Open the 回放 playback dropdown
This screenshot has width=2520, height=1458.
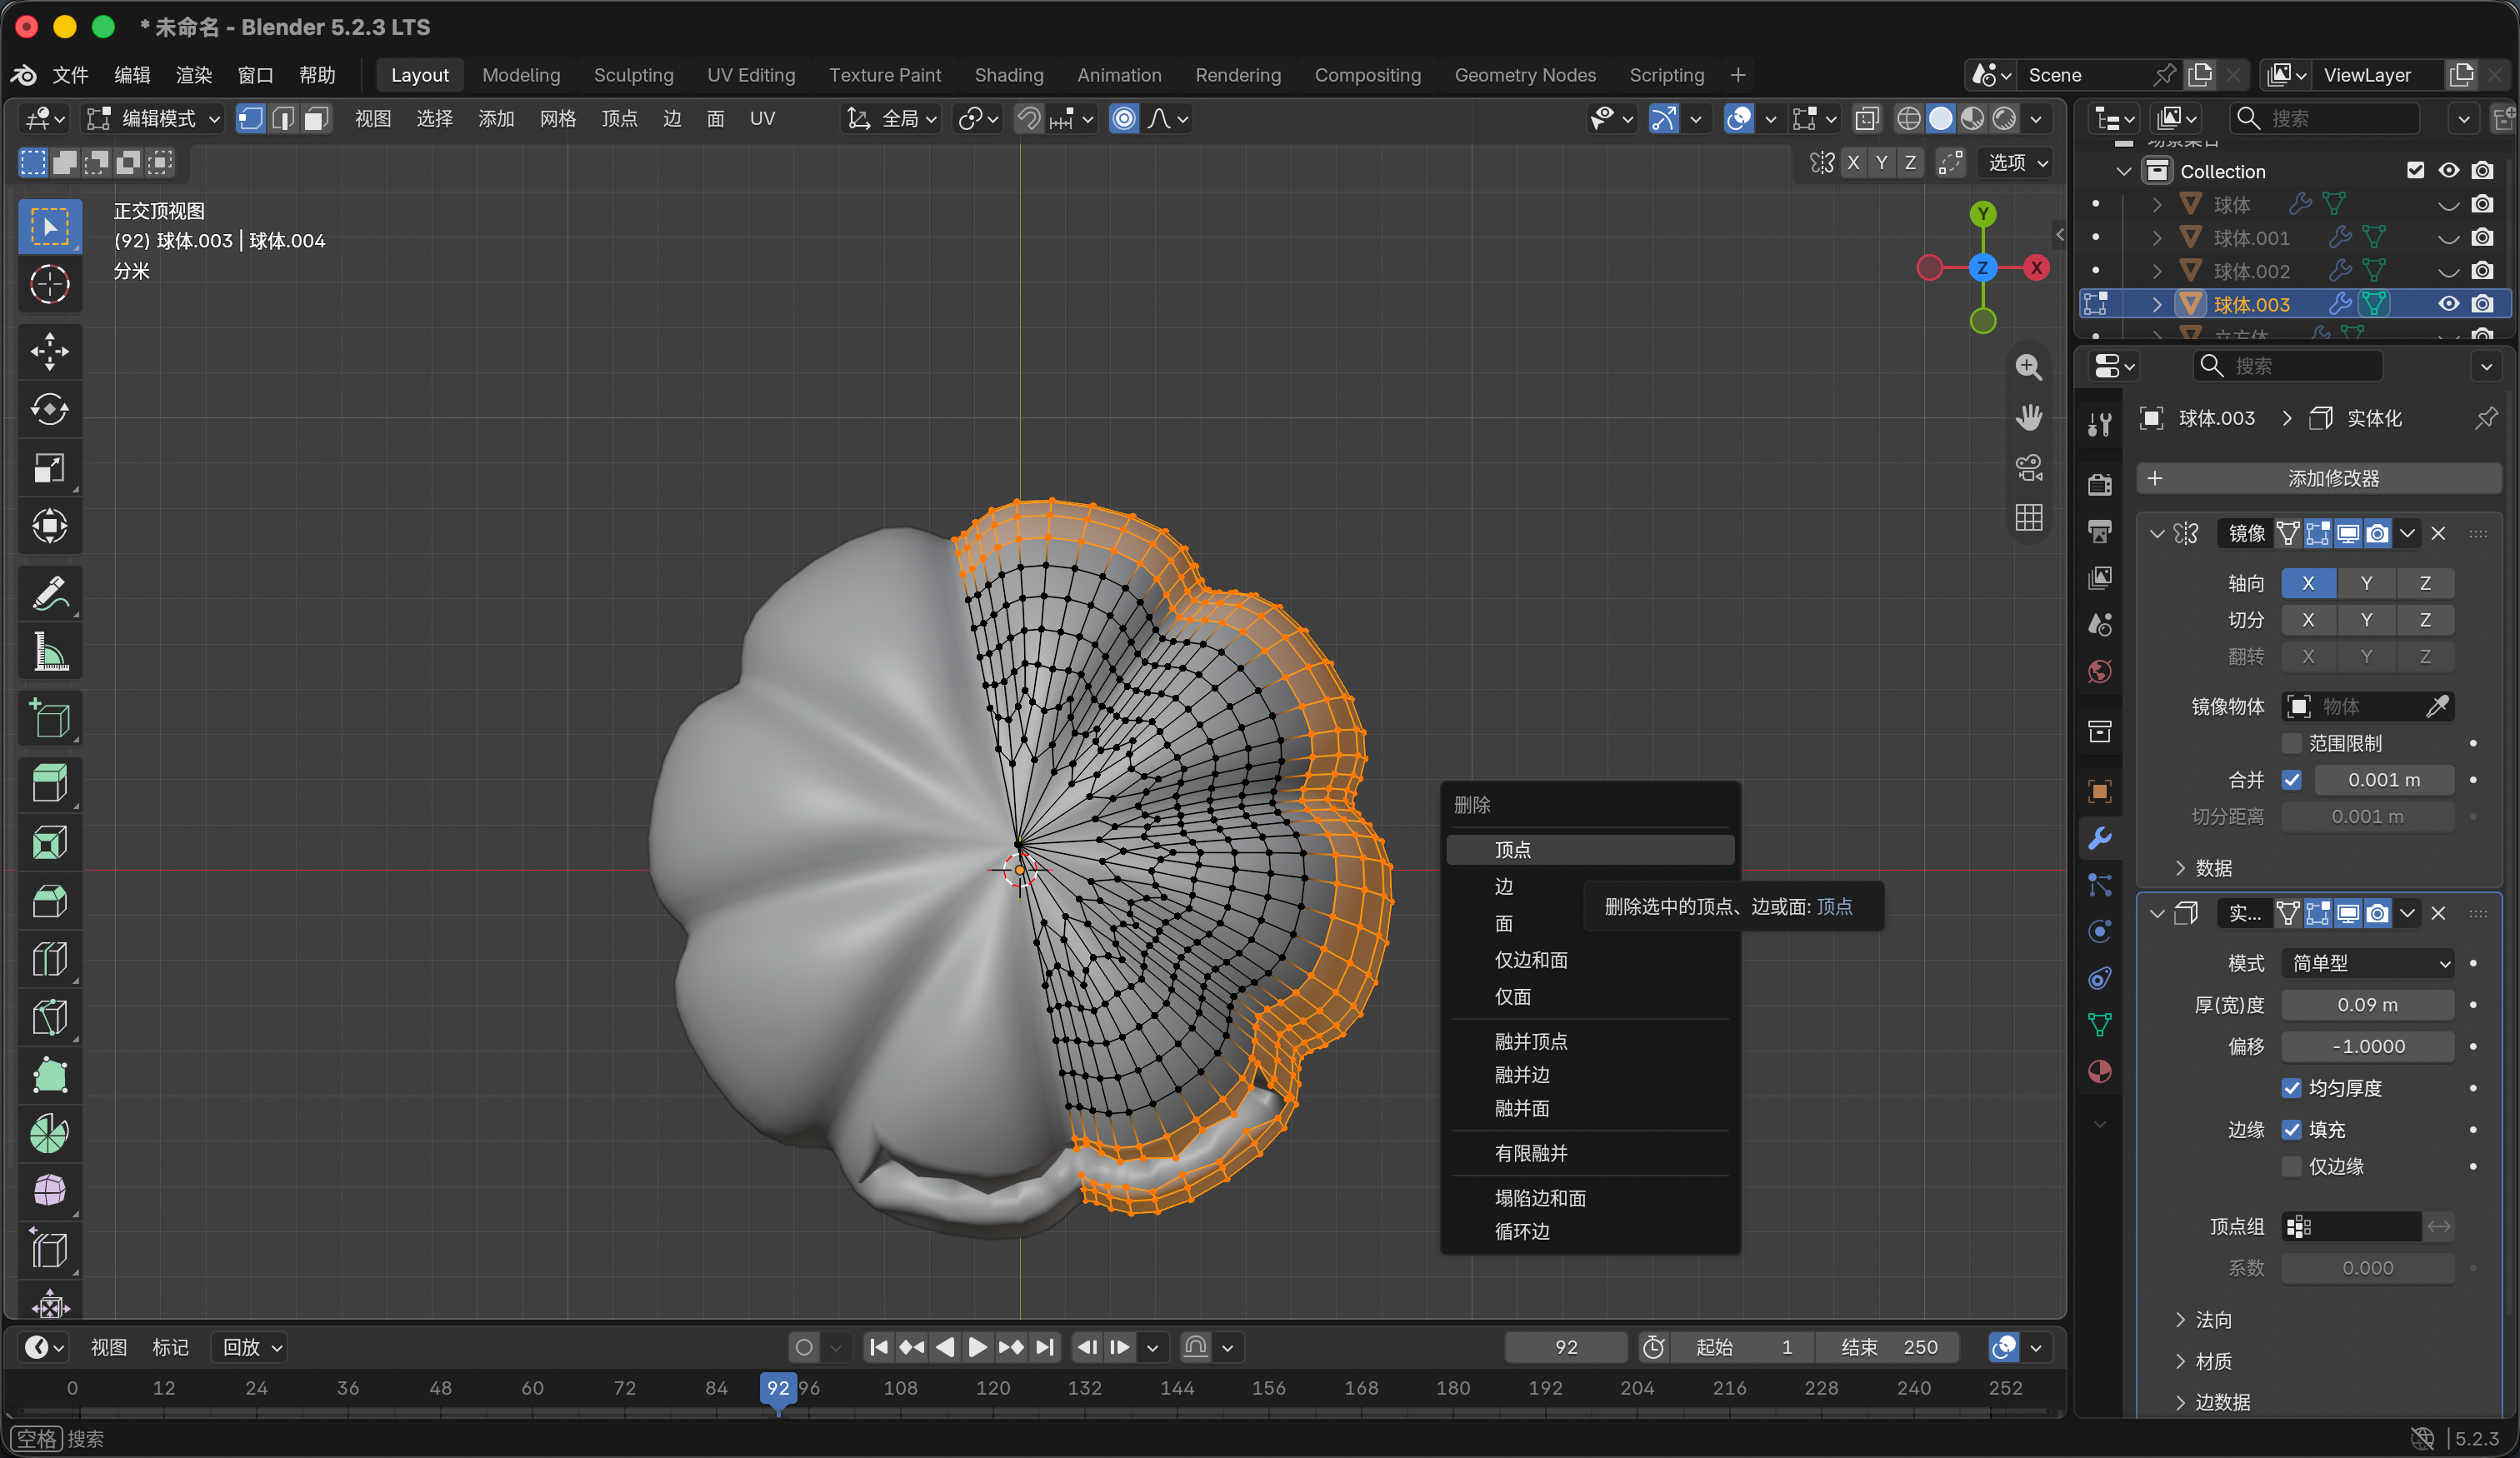pyautogui.click(x=251, y=1347)
